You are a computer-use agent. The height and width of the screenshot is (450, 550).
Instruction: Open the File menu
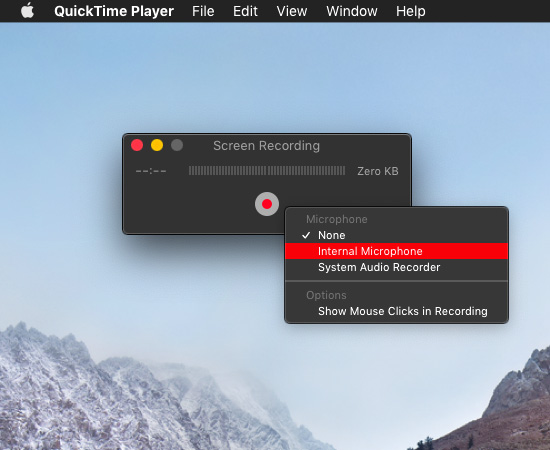click(x=203, y=11)
